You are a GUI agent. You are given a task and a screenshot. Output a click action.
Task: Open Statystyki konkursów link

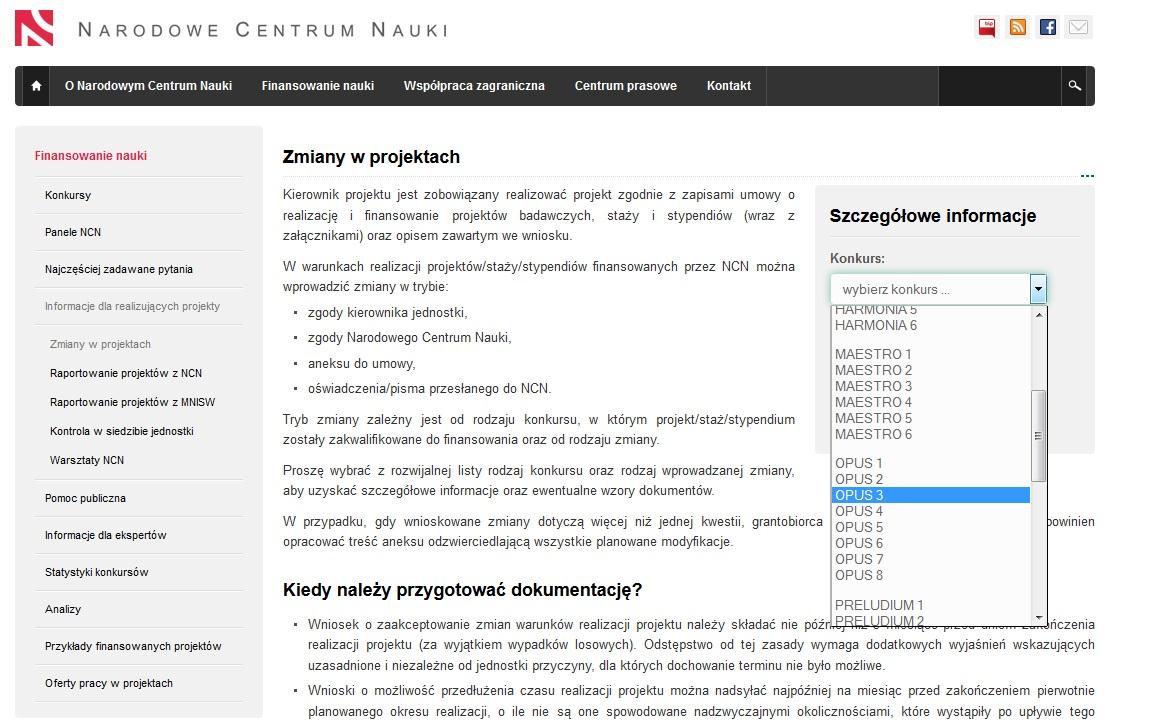(96, 572)
